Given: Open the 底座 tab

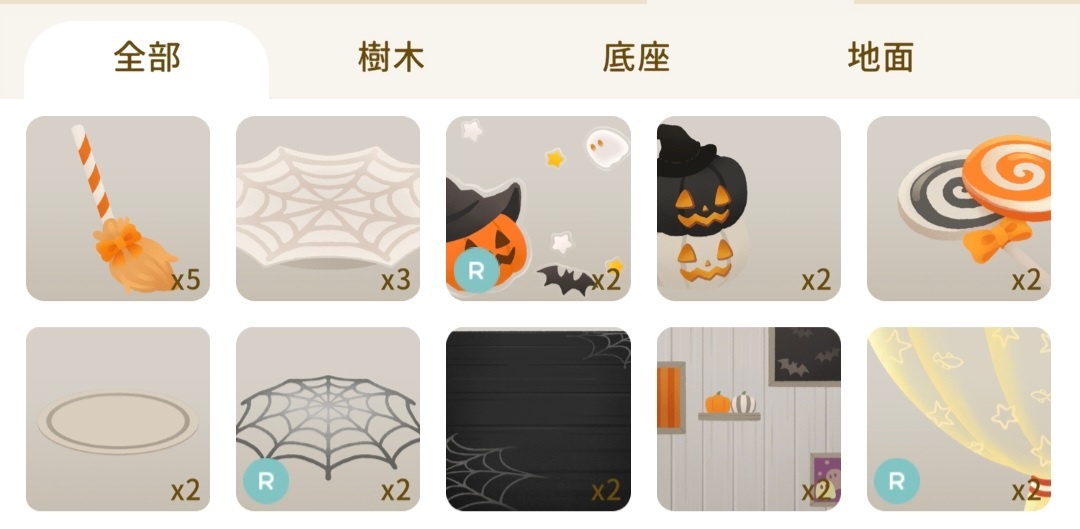Looking at the screenshot, I should click(636, 57).
